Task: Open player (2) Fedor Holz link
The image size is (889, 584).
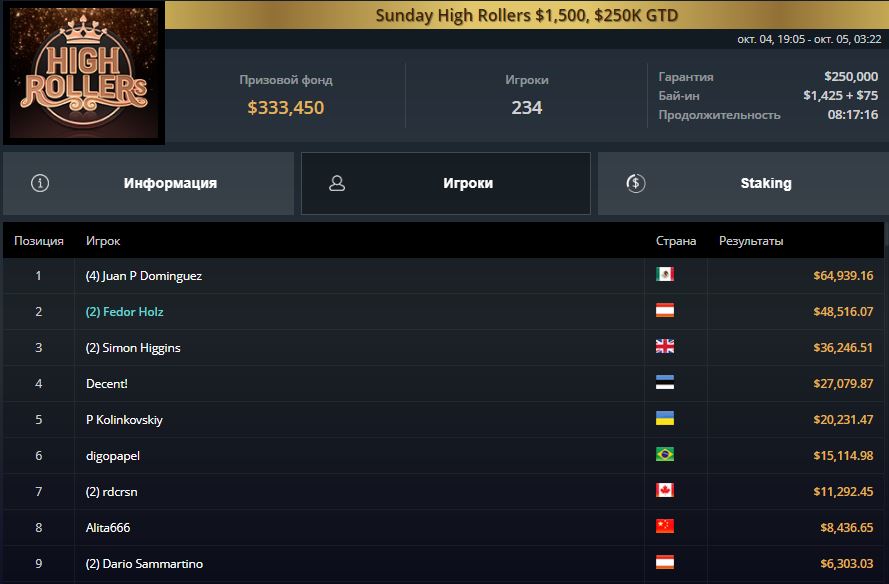Action: [x=125, y=312]
